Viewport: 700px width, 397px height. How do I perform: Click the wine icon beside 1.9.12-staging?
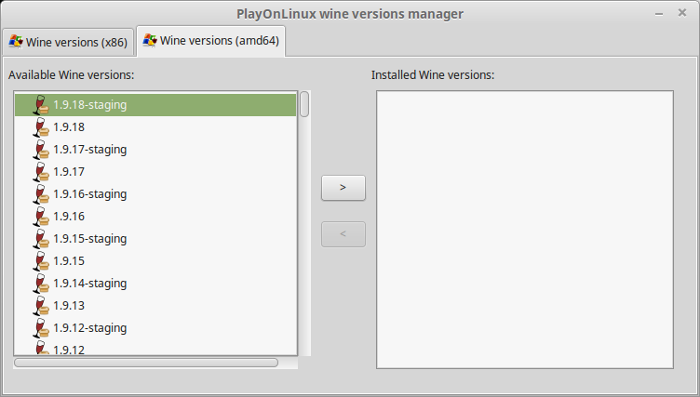[41, 328]
